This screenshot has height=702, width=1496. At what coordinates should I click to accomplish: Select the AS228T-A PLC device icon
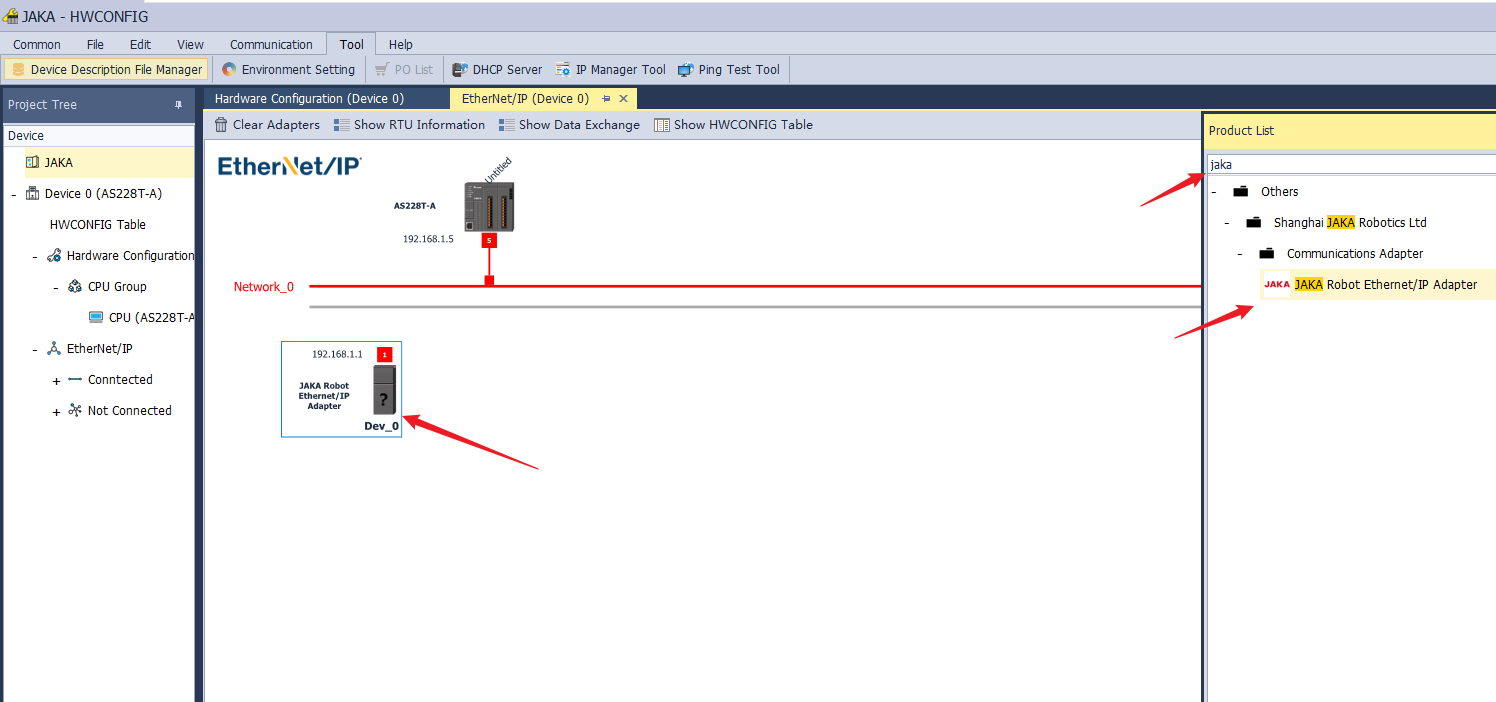point(489,207)
